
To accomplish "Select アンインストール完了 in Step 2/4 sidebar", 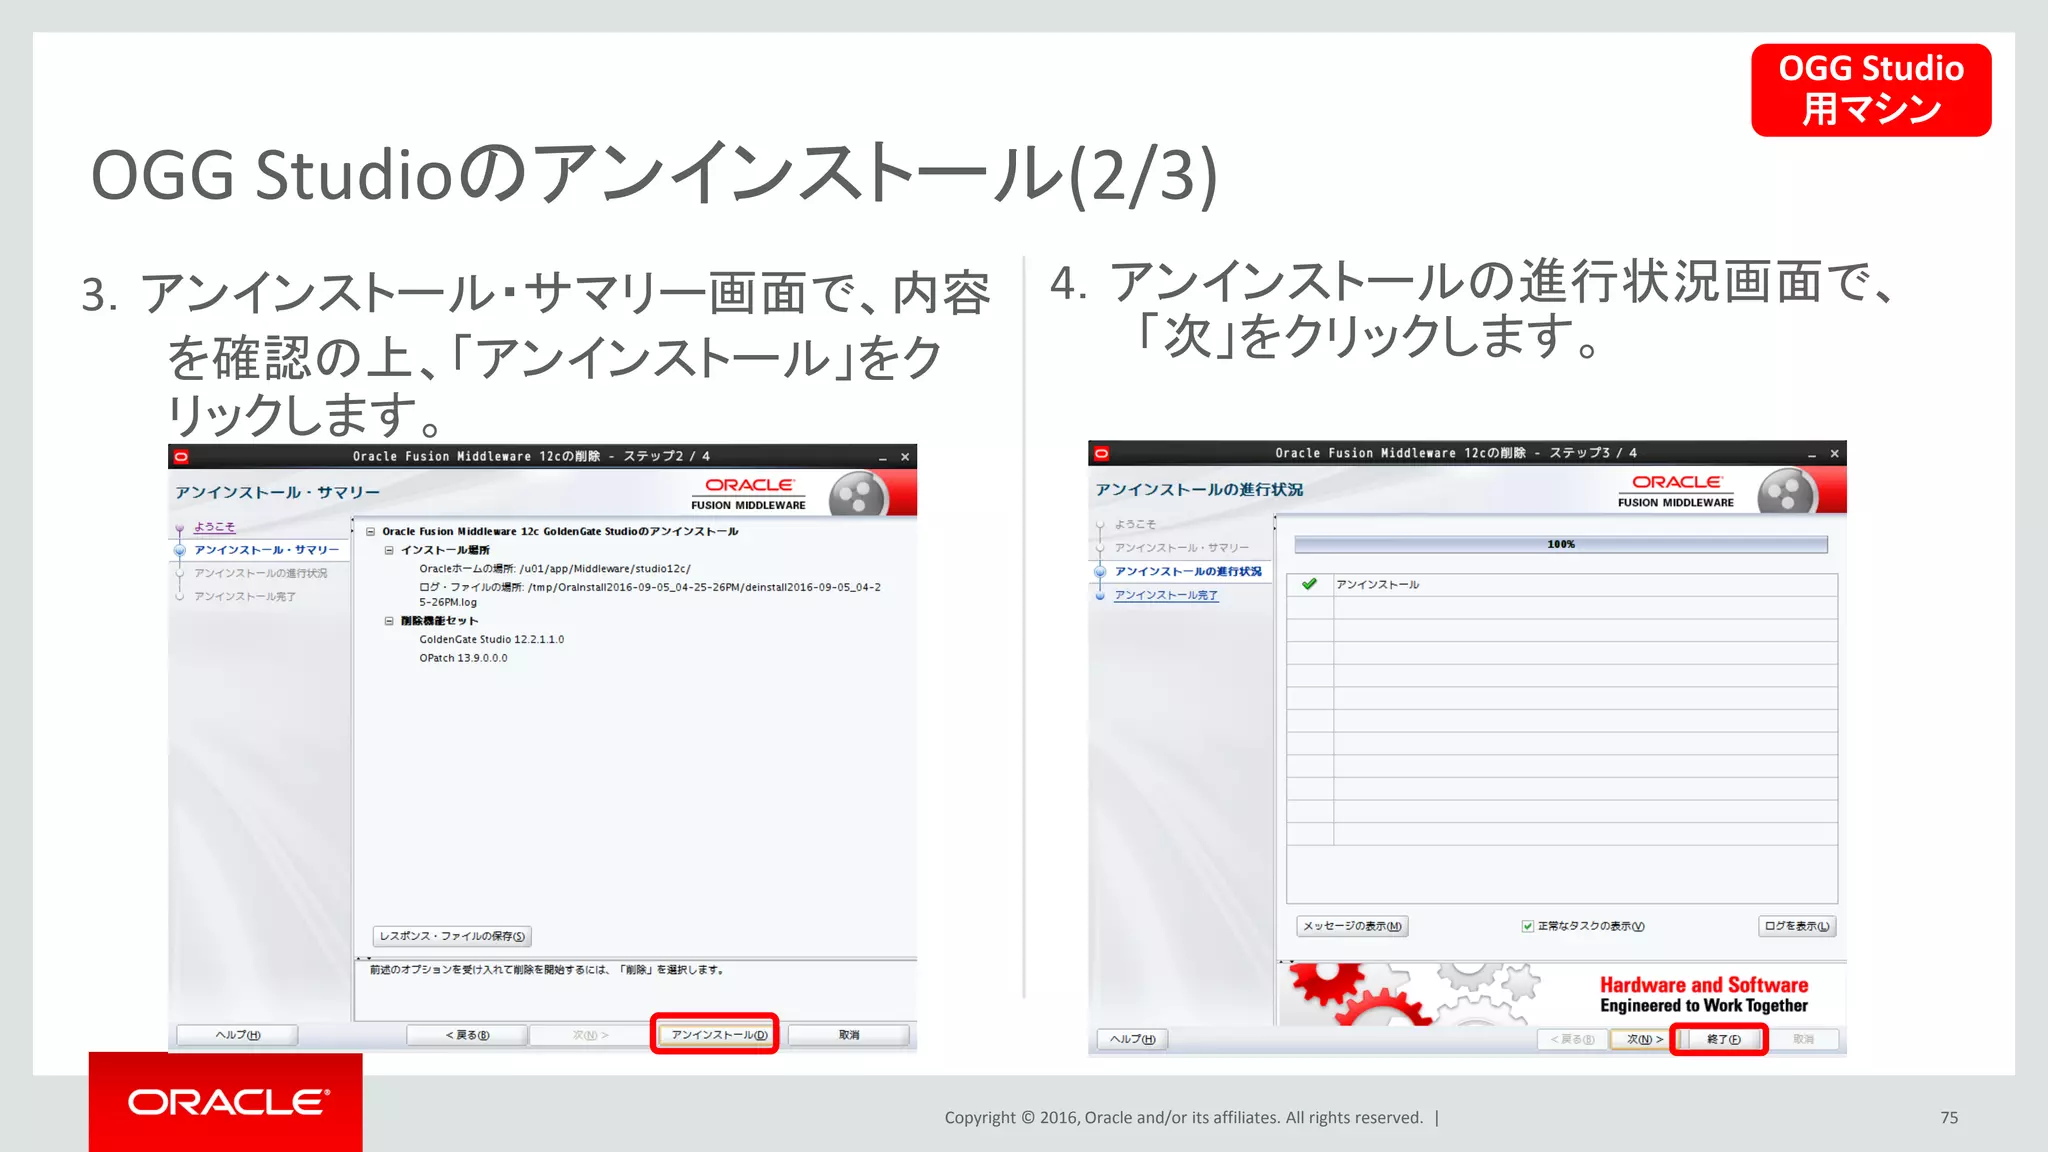I will 244,596.
